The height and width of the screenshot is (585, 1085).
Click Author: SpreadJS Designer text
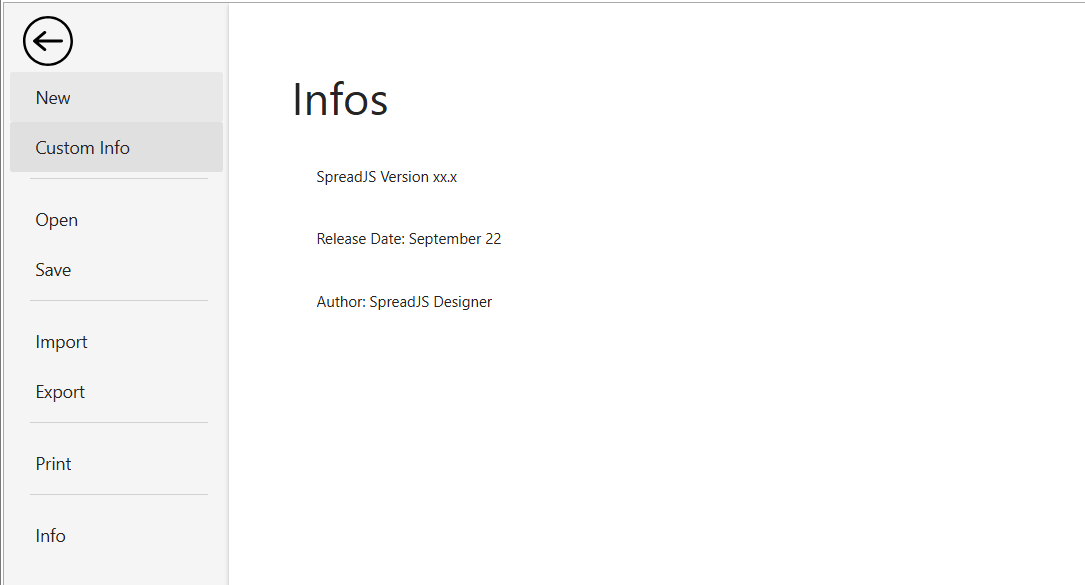click(404, 302)
